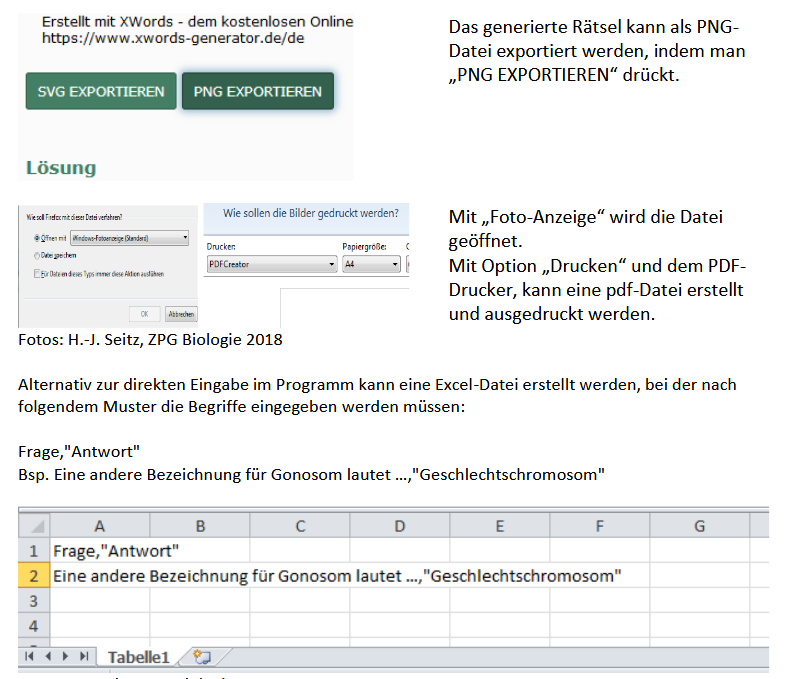Select the 'Öffnen mit' radio button

pyautogui.click(x=37, y=238)
